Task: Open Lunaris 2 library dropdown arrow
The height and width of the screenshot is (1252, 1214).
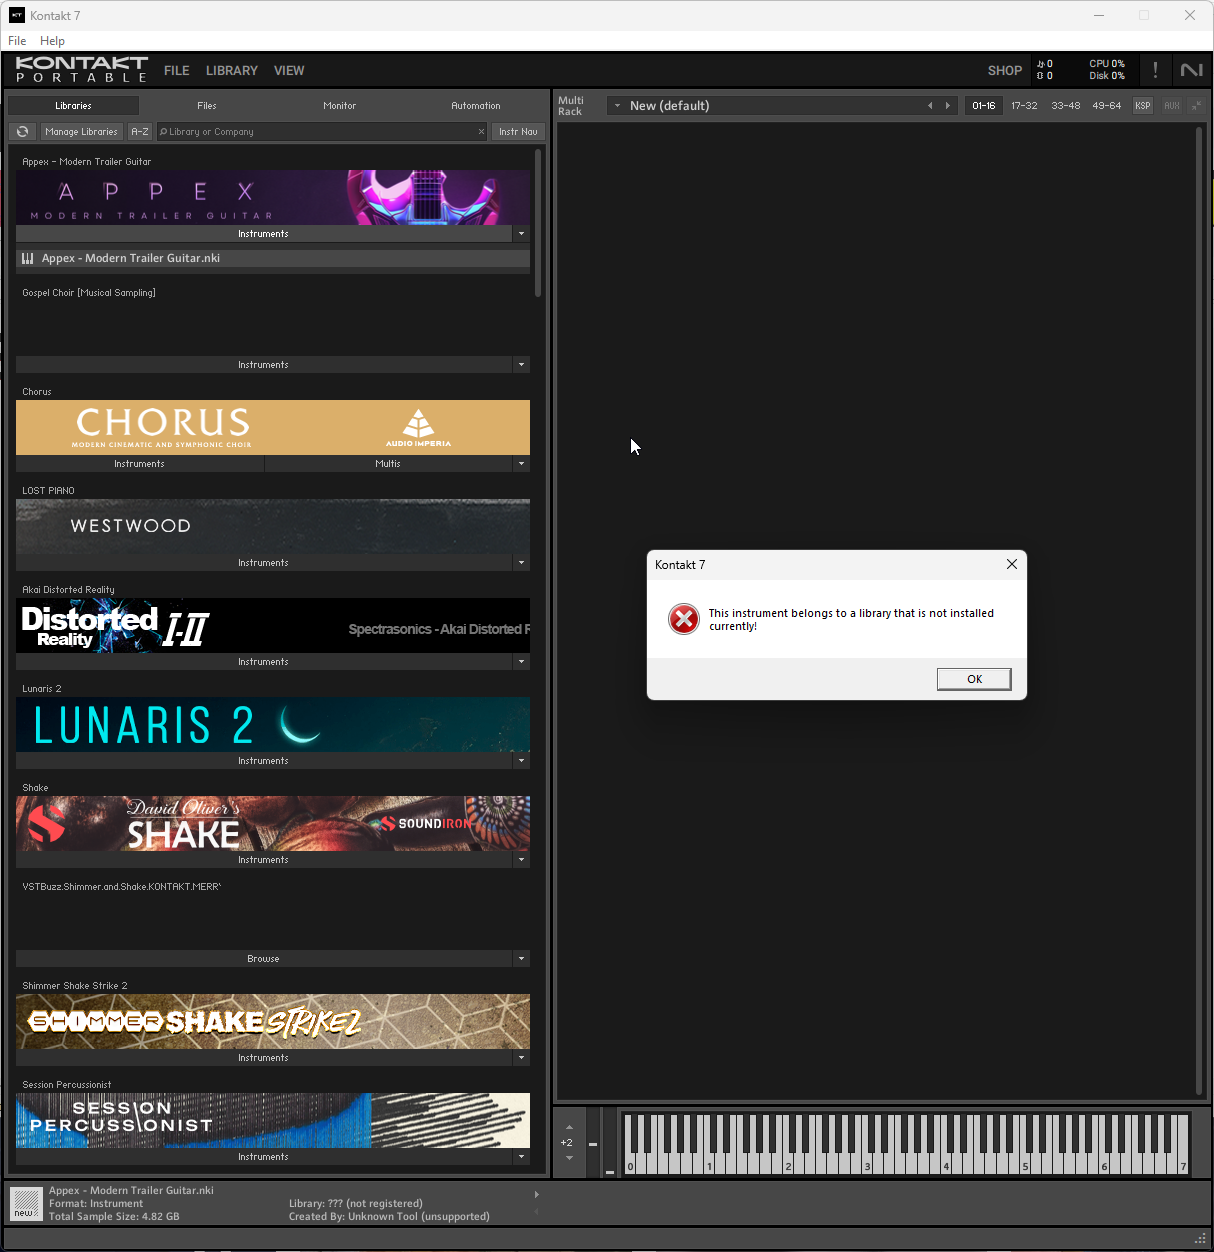Action: tap(521, 760)
